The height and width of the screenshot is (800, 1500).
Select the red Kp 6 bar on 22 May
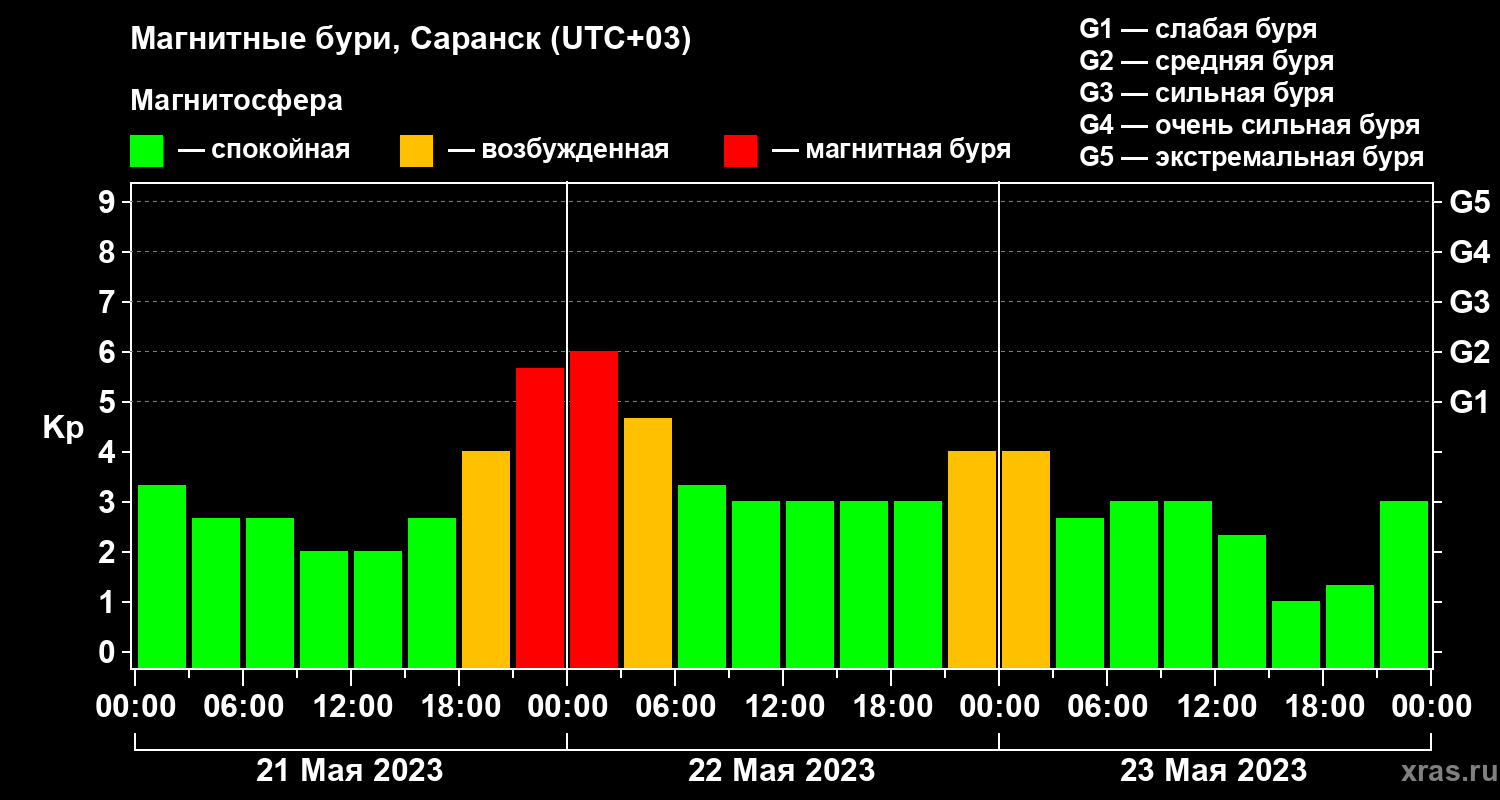(594, 509)
